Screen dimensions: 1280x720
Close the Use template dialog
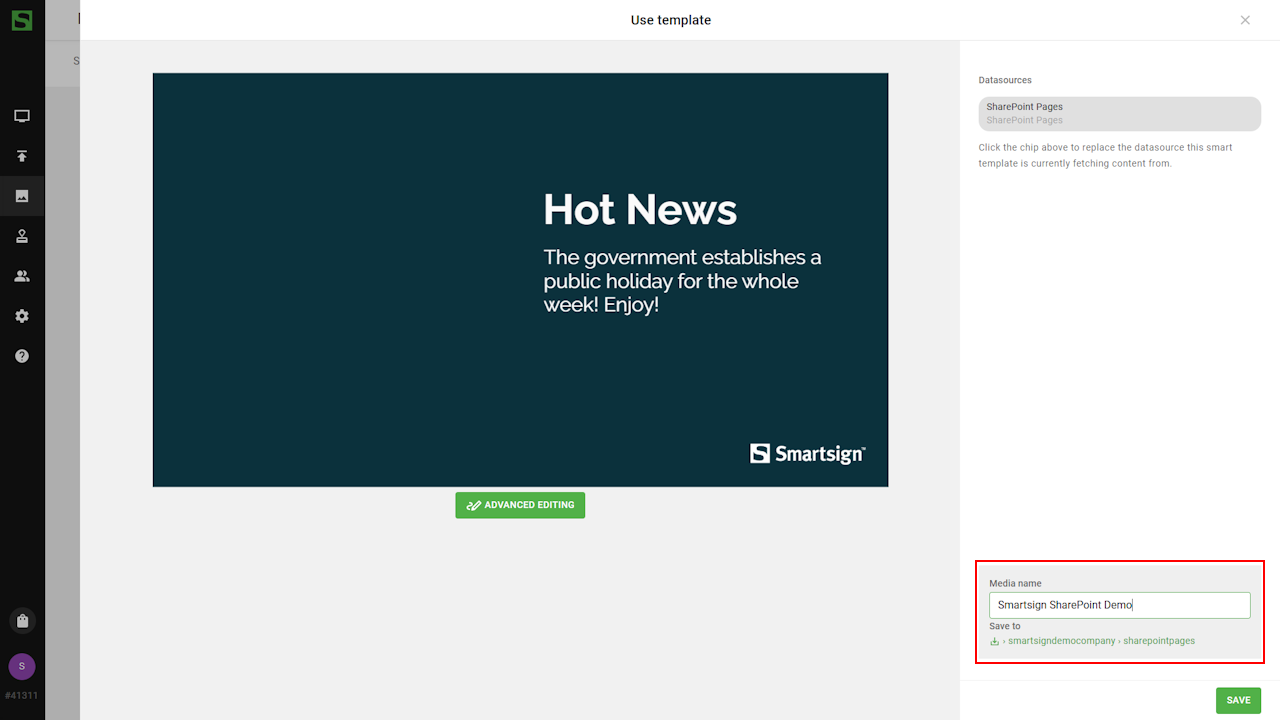point(1245,20)
